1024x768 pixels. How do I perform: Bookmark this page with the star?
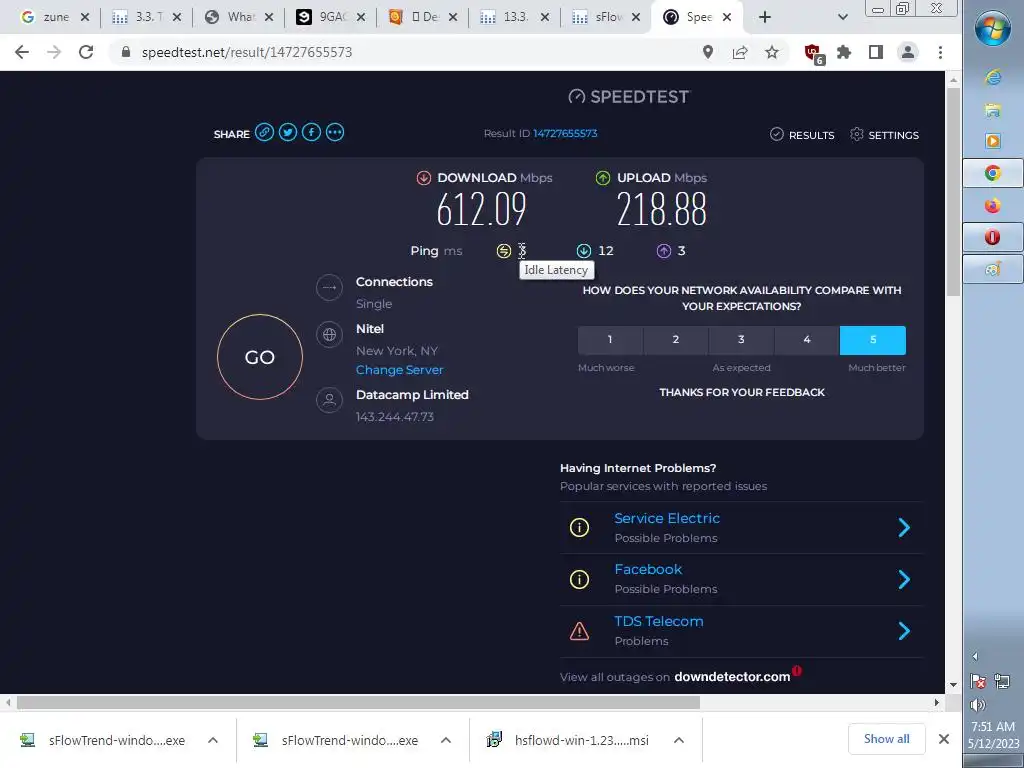point(772,52)
